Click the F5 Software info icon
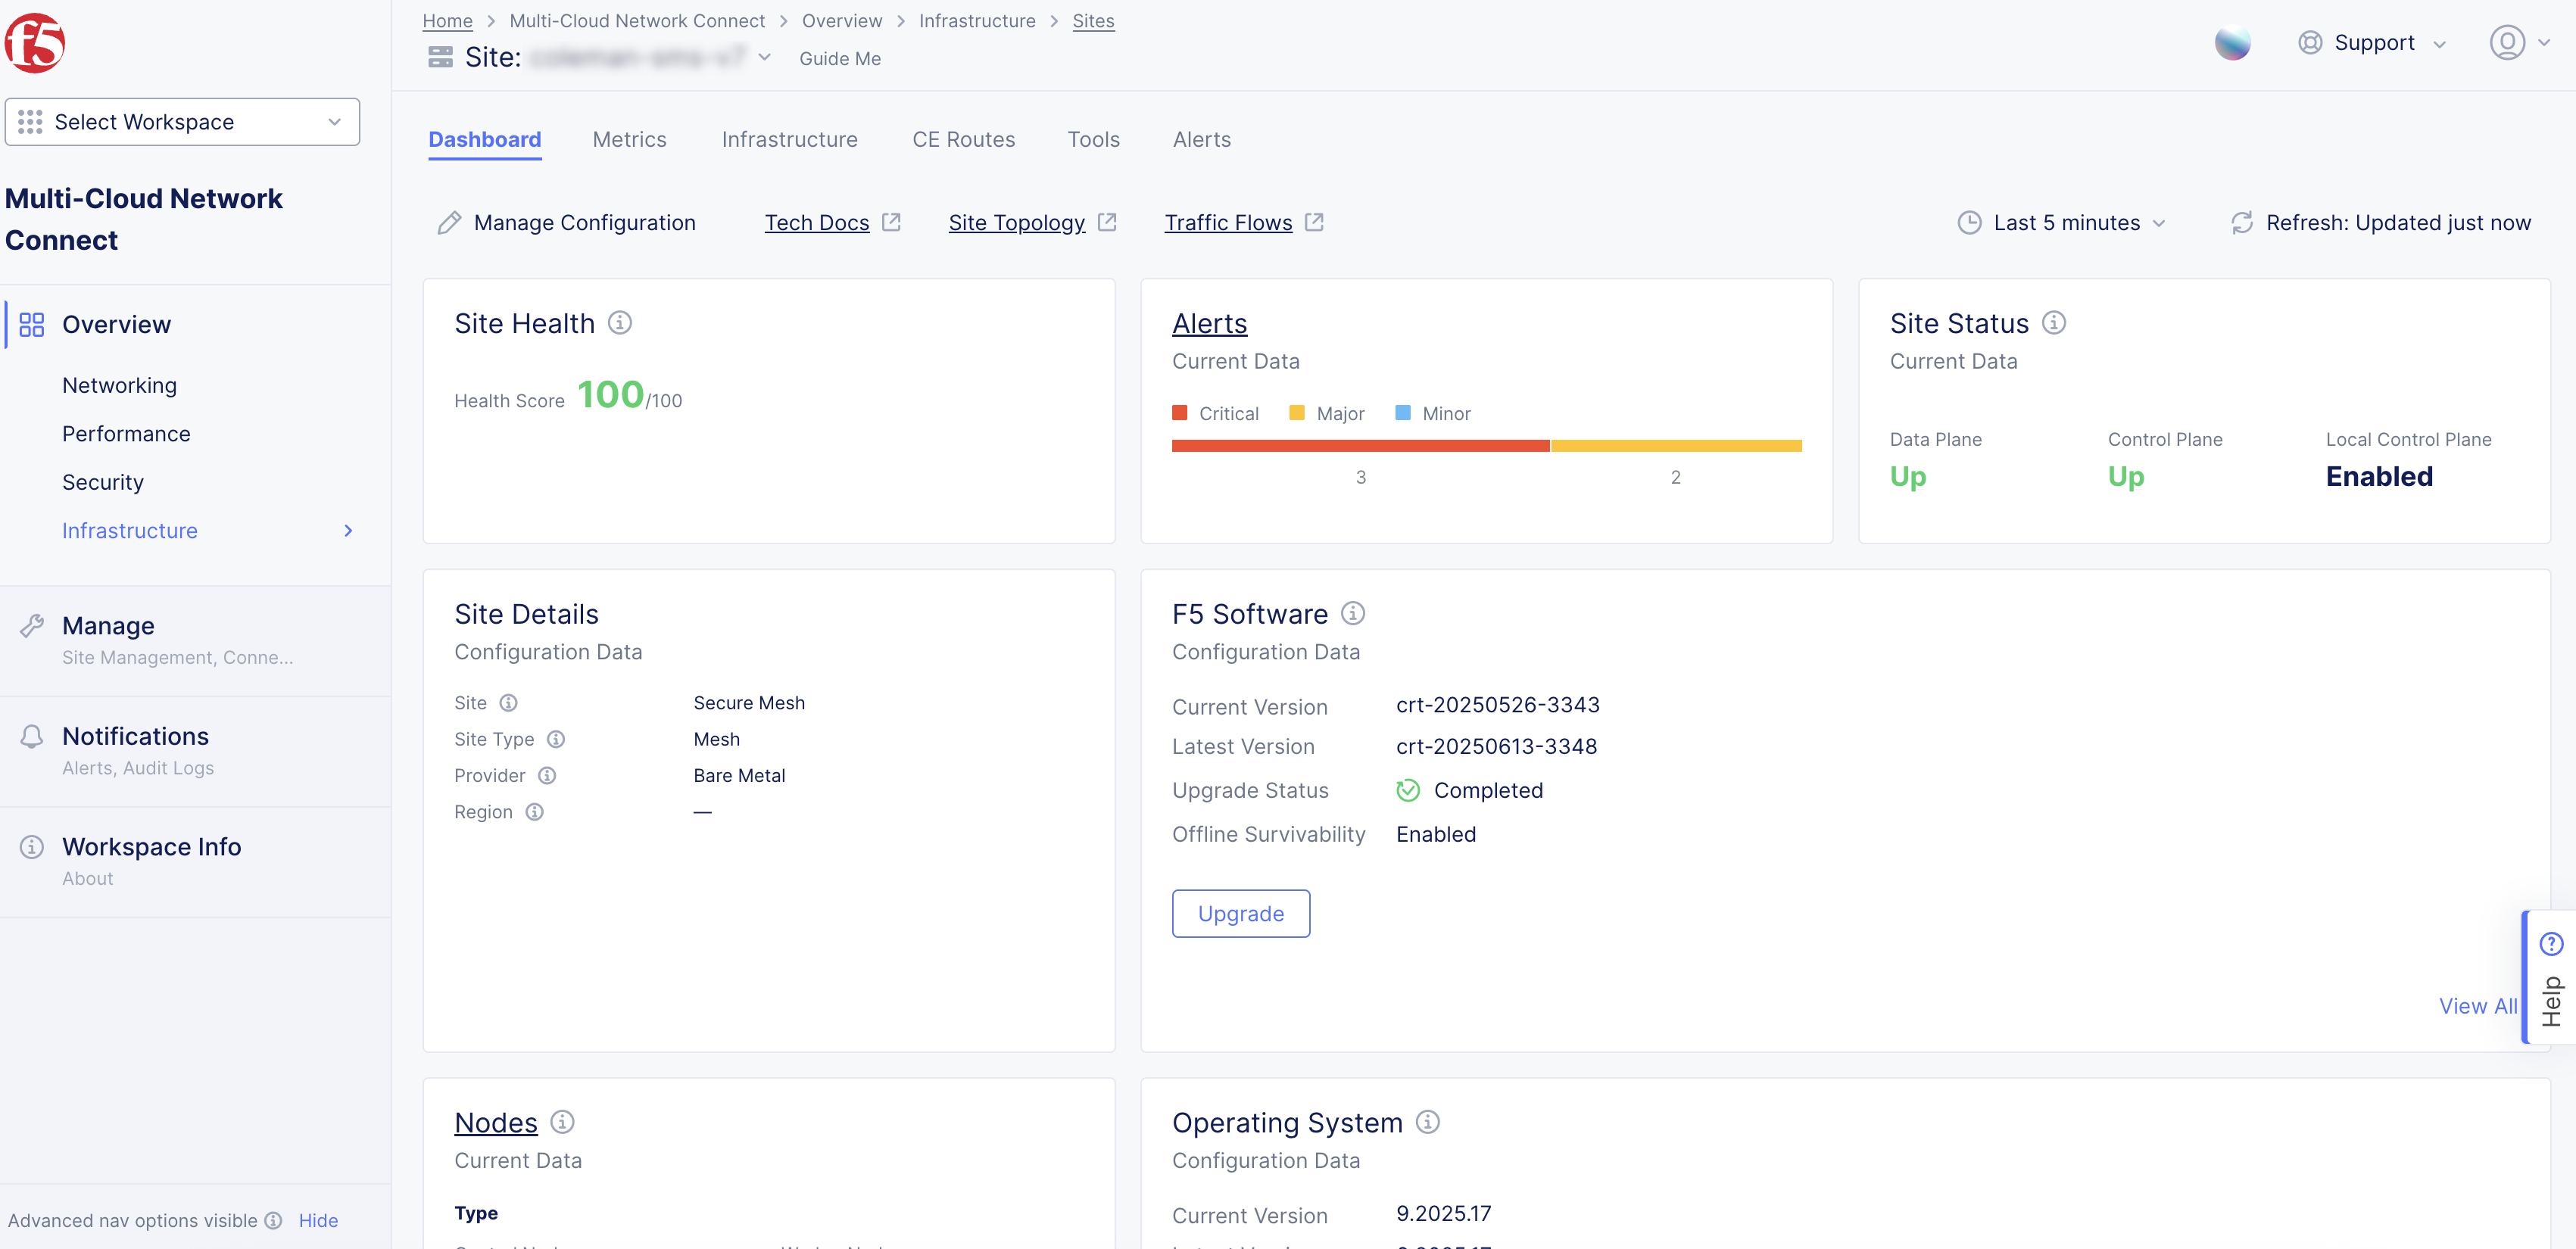 click(x=1353, y=613)
